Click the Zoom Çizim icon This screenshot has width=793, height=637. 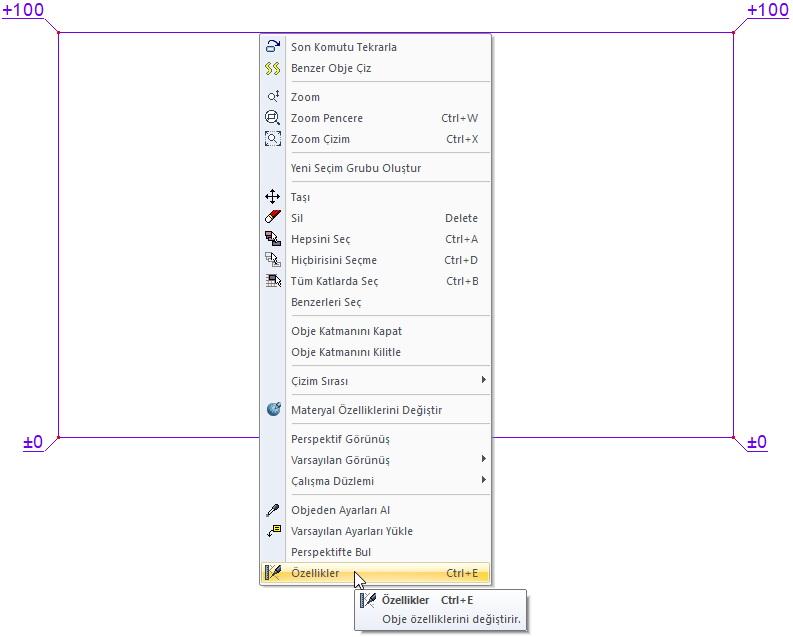click(273, 139)
